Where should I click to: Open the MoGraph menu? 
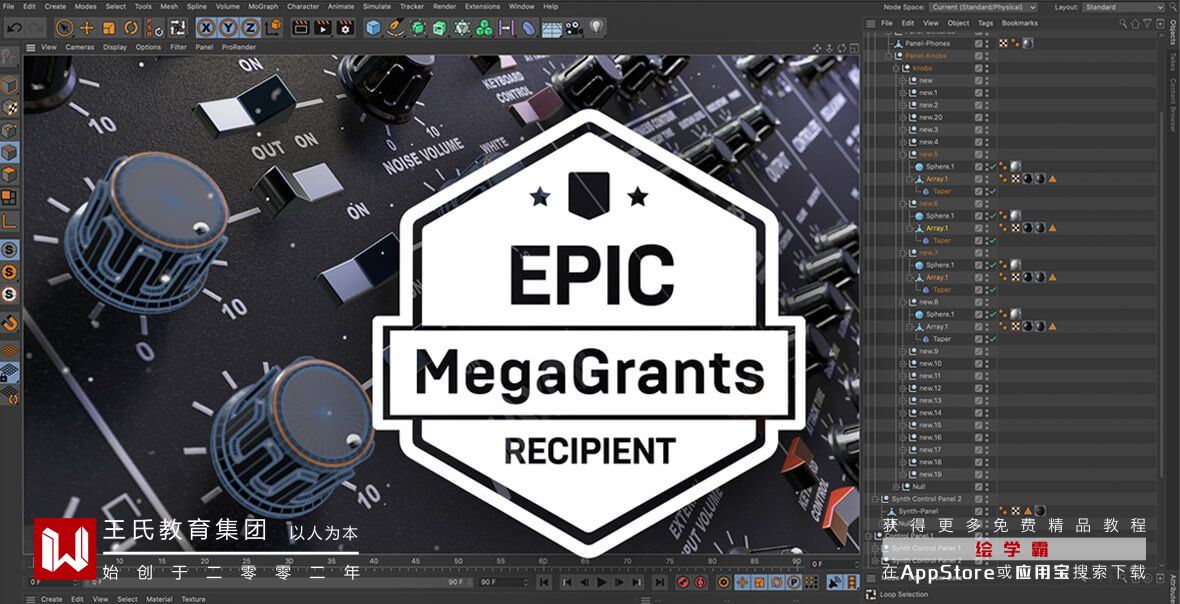[x=263, y=6]
